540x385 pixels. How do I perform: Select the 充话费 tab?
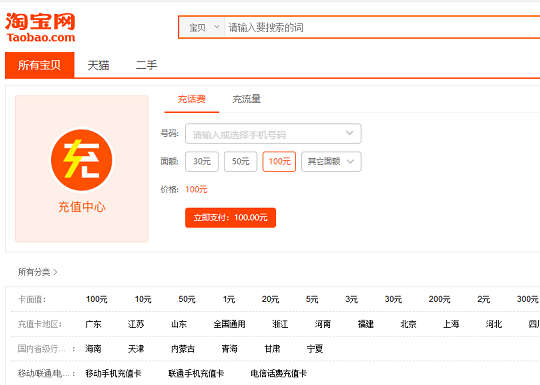tap(191, 99)
